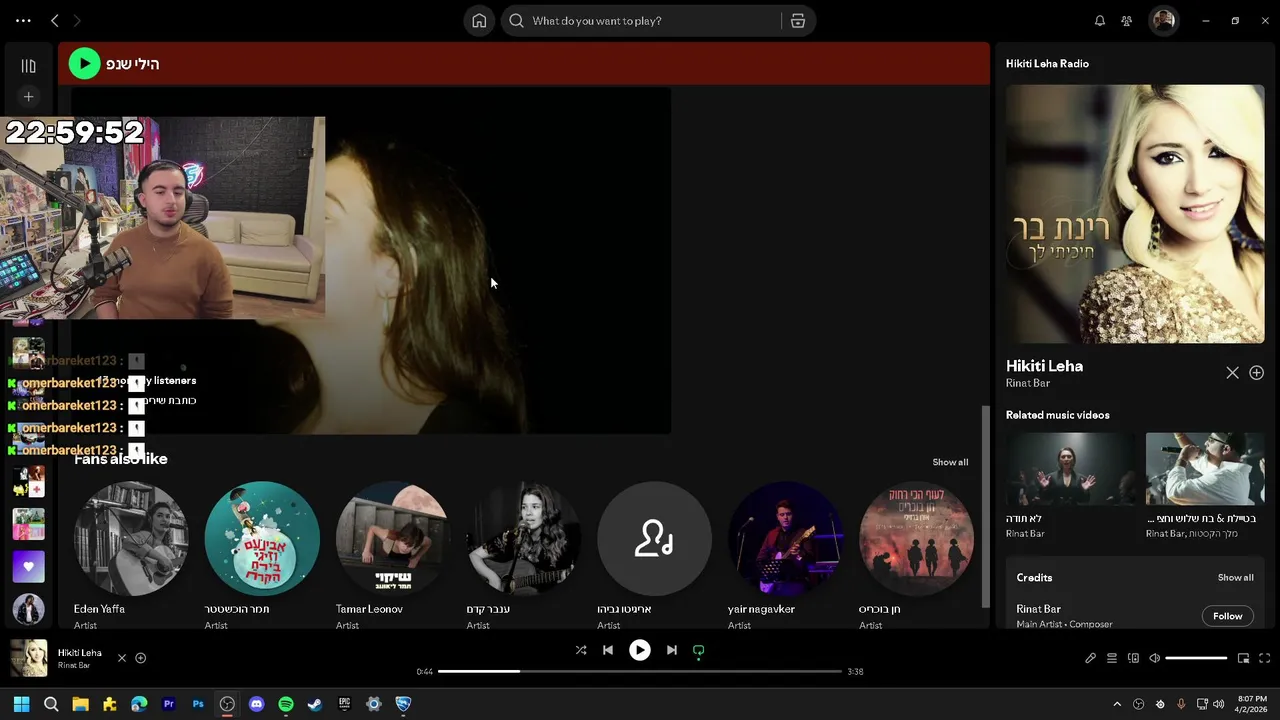Open Eden Yaffa artist card
The height and width of the screenshot is (720, 1280).
[131, 556]
